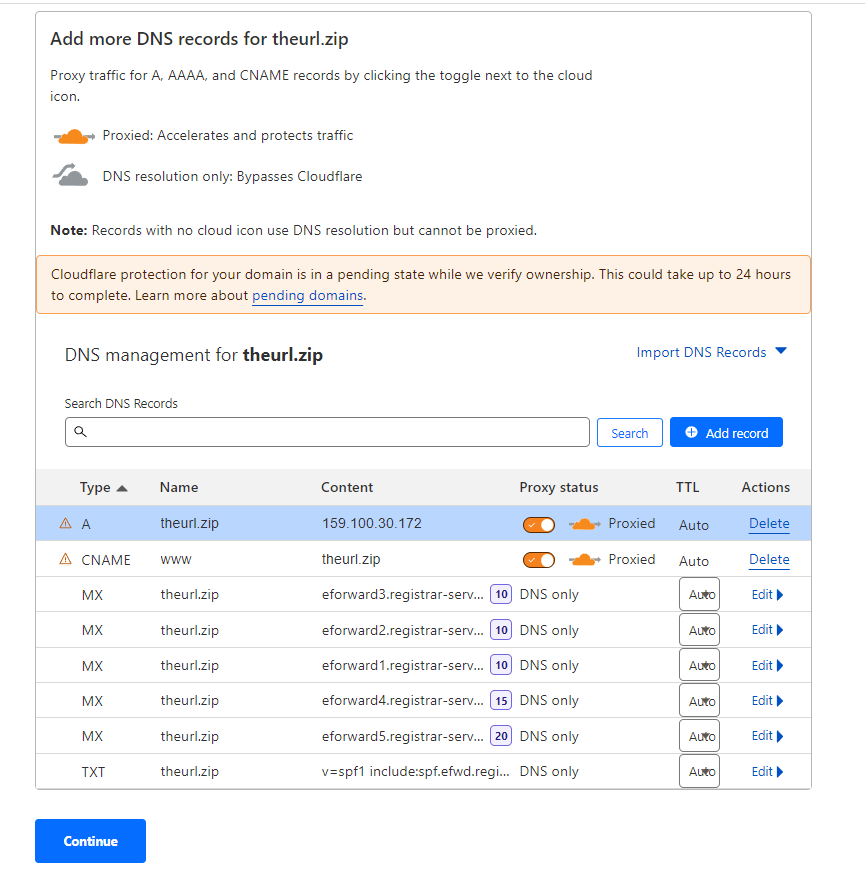The width and height of the screenshot is (865, 883).
Task: Expand Edit for eforward5 MX record
Action: pyautogui.click(x=768, y=736)
